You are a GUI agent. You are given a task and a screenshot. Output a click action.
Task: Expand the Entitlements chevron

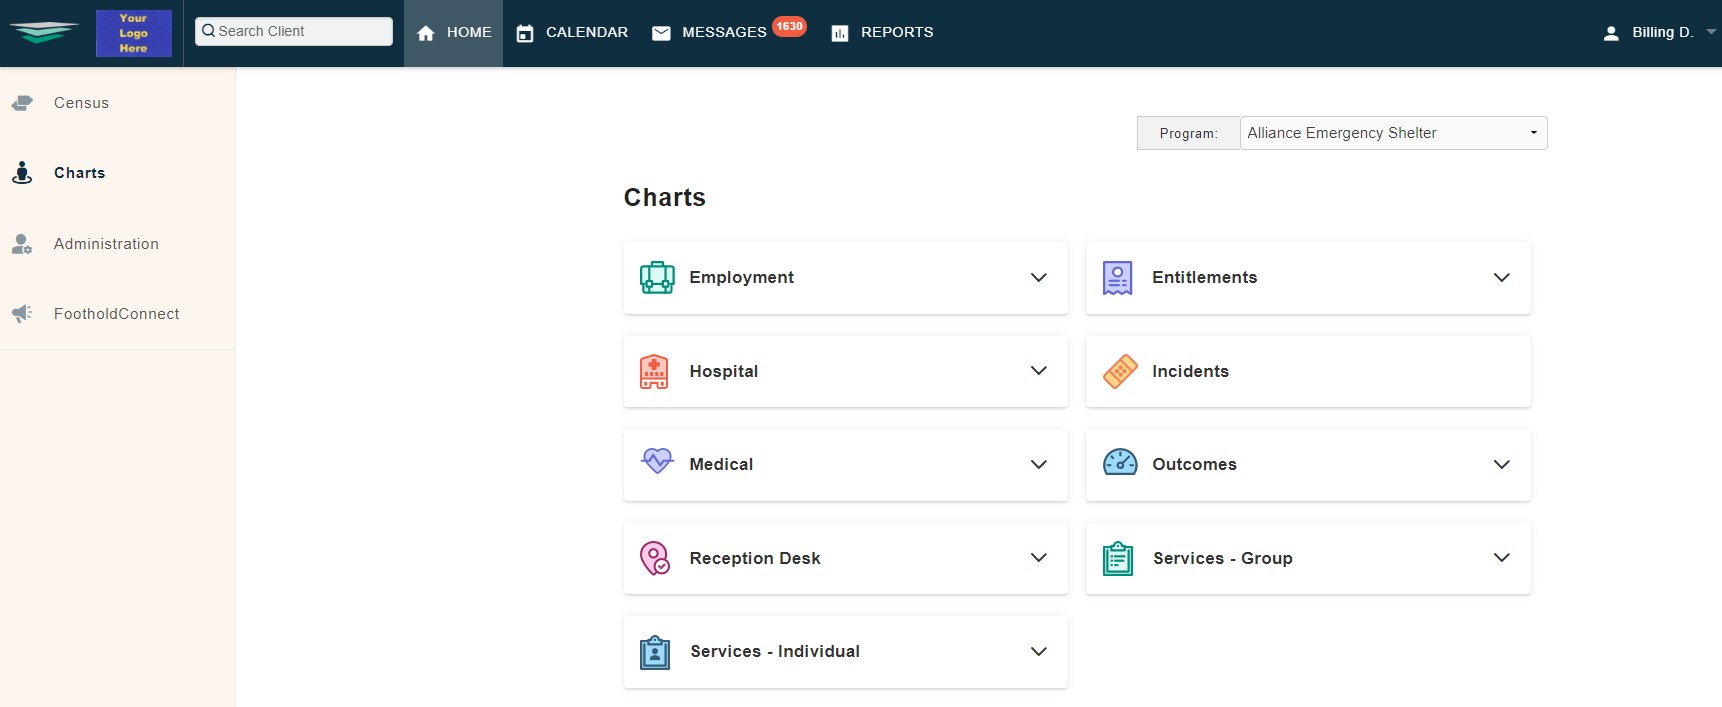[1501, 278]
